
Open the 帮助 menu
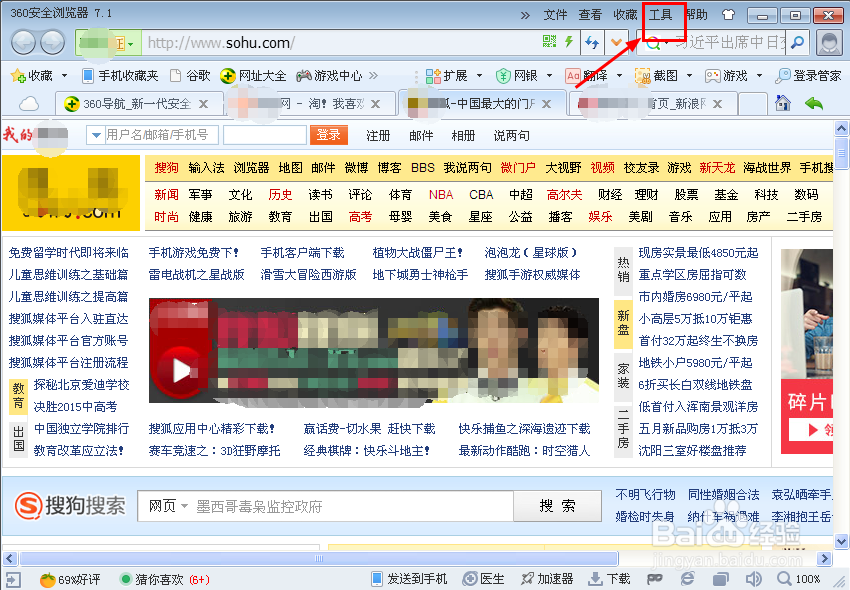click(x=697, y=15)
